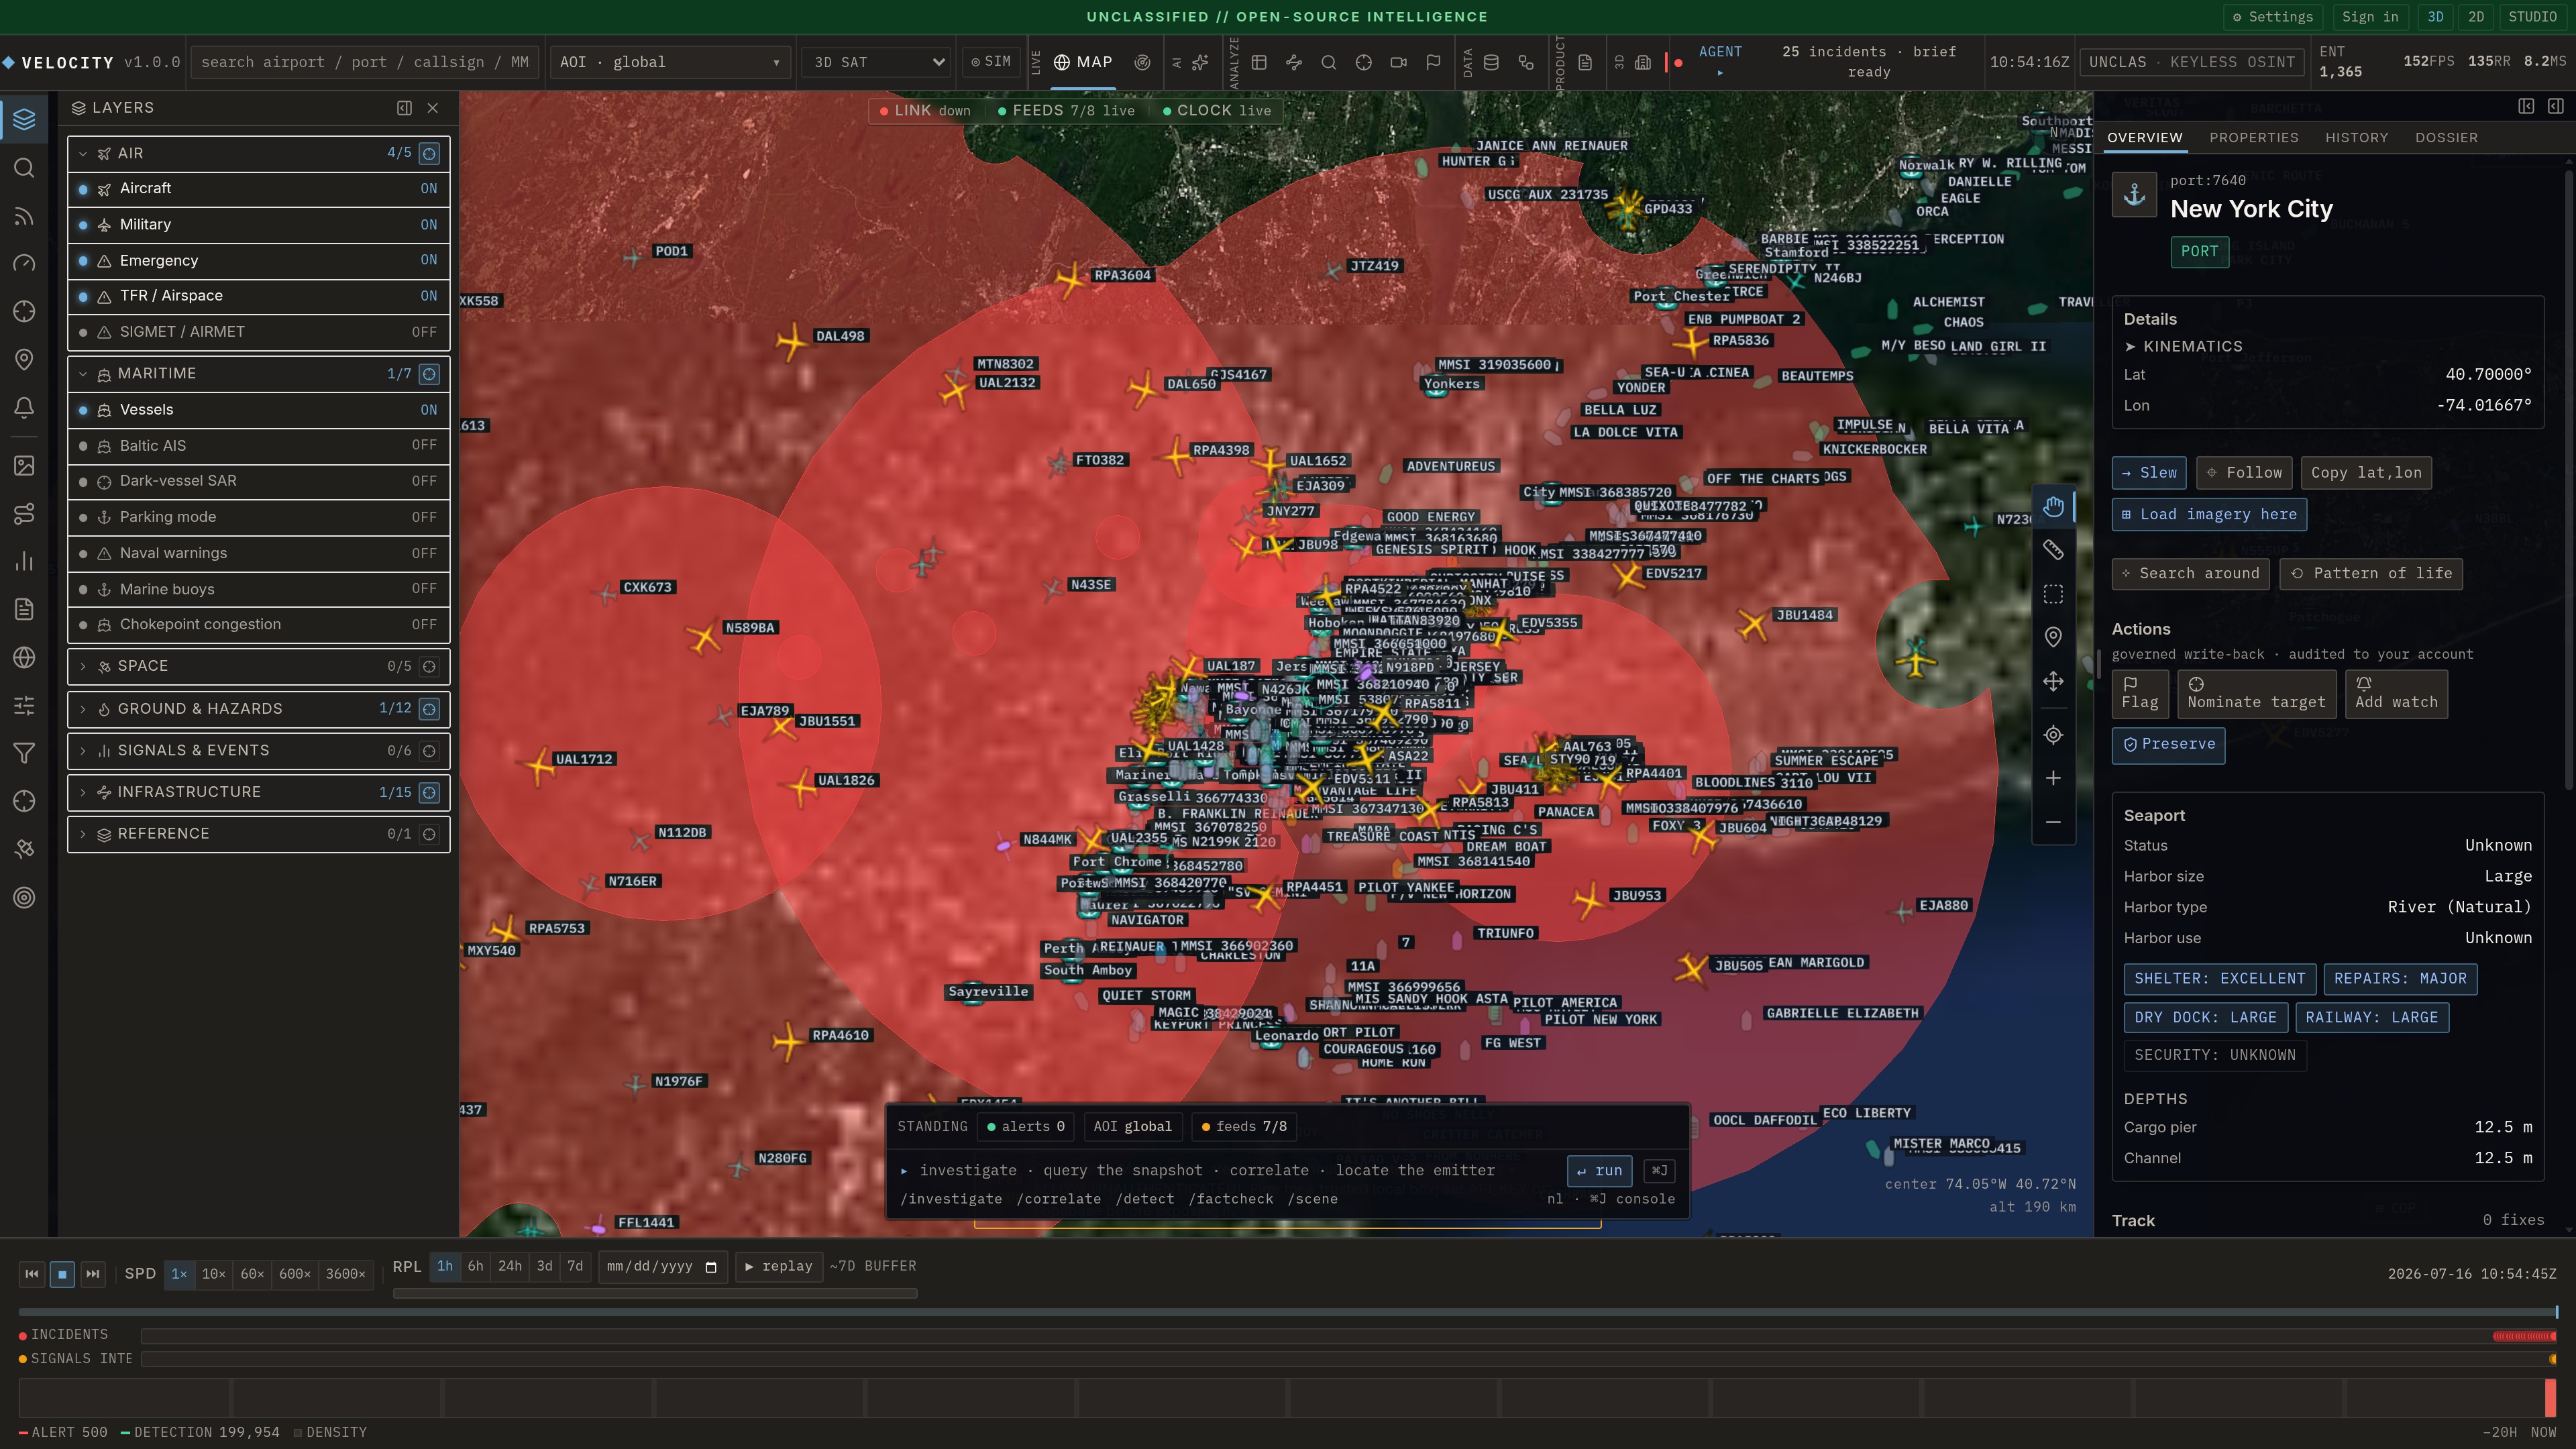Click the Slew button
This screenshot has height=1449, width=2576.
pos(2148,473)
